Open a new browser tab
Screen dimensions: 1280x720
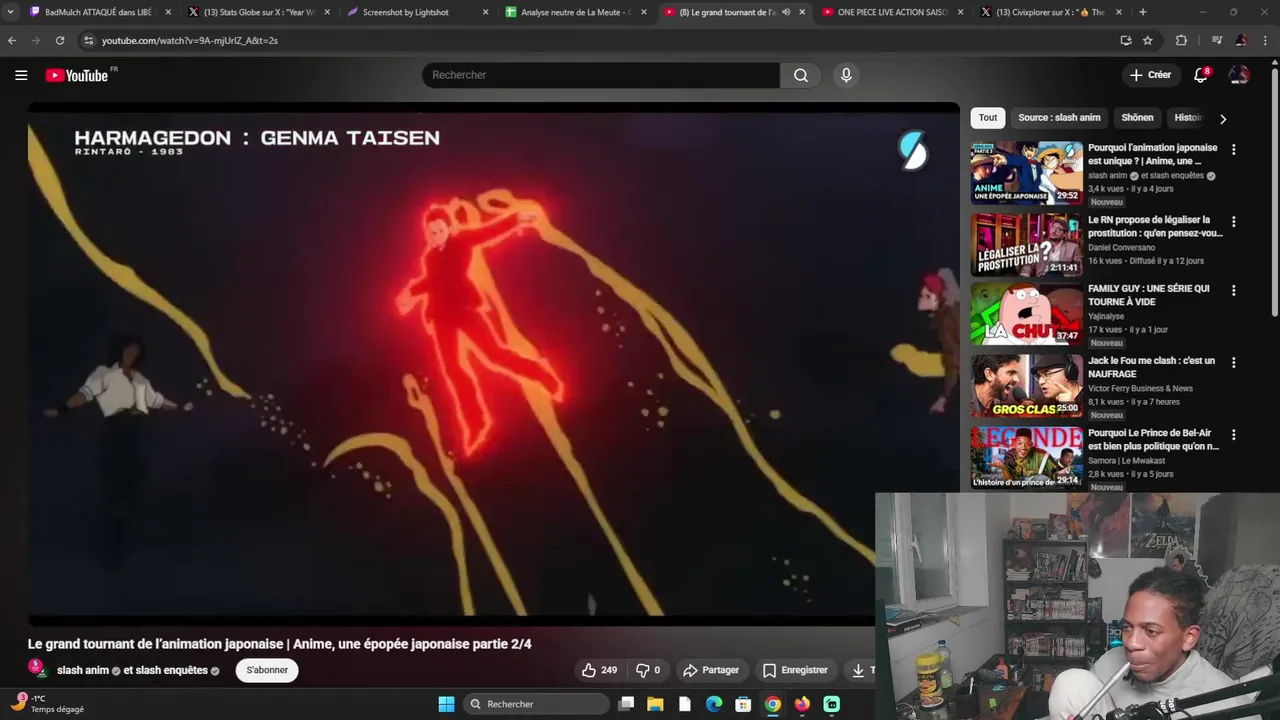coord(1143,12)
